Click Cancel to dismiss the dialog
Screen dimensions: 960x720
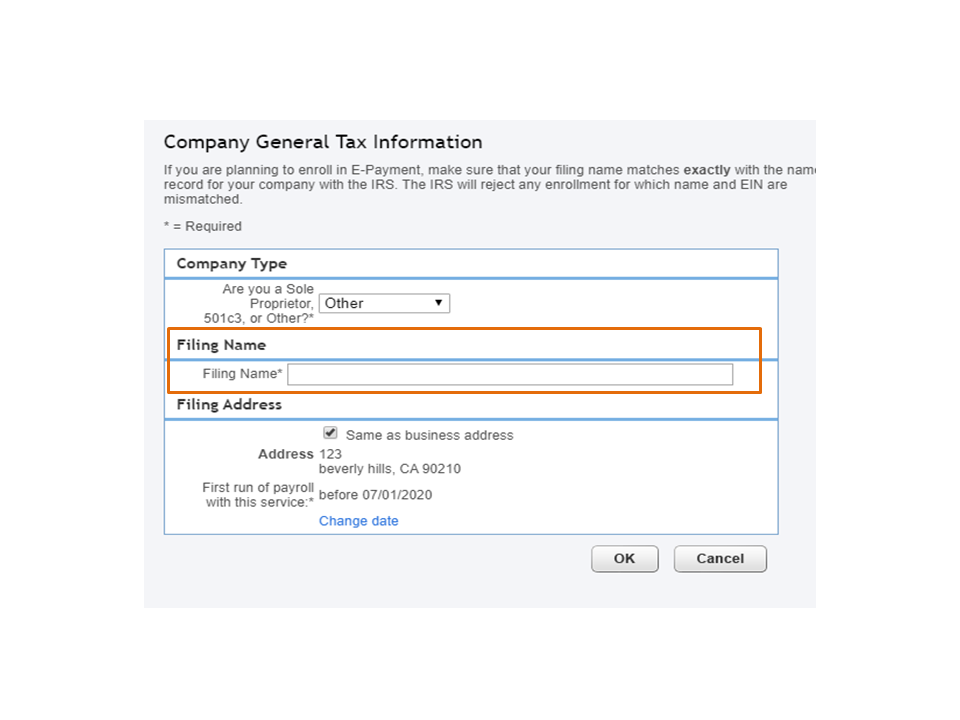point(720,558)
